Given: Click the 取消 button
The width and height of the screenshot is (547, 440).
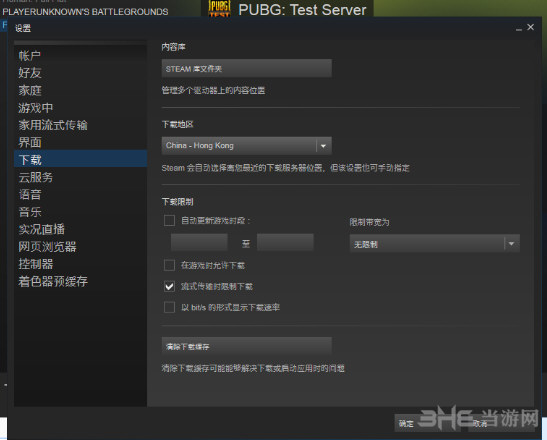Looking at the screenshot, I should 501,423.
